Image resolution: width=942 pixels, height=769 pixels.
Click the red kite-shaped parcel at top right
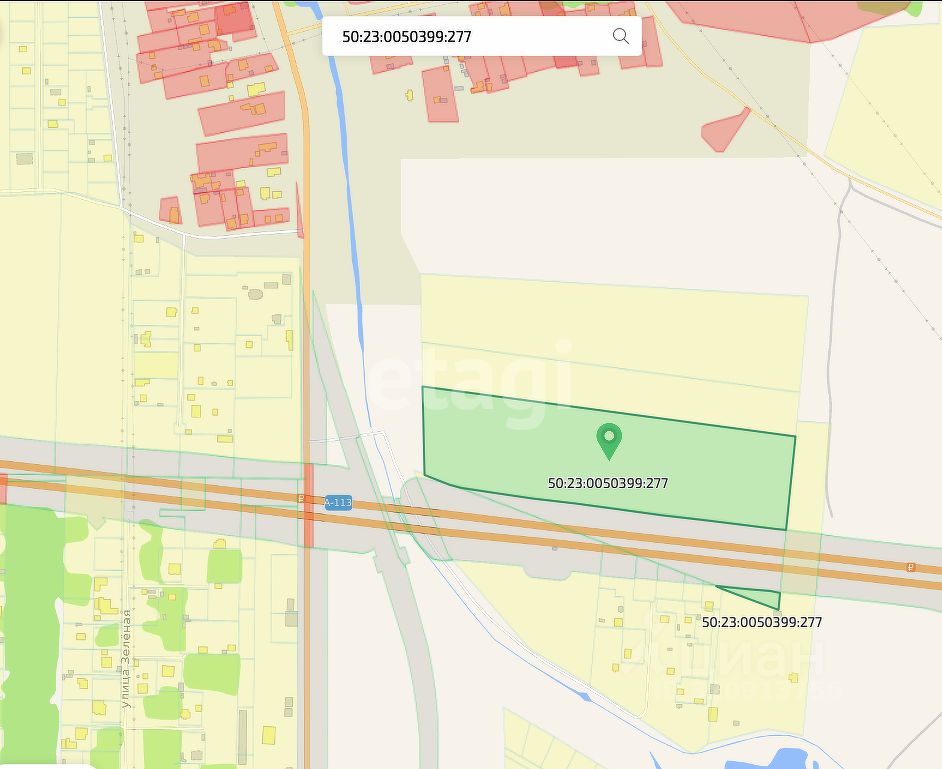pyautogui.click(x=725, y=130)
